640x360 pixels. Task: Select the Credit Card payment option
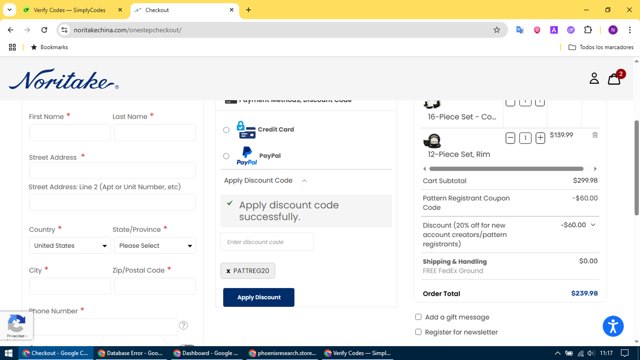click(x=226, y=130)
